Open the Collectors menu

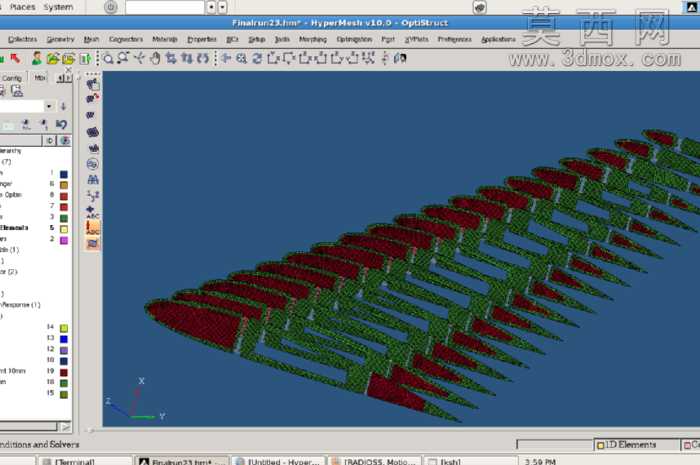tap(22, 39)
